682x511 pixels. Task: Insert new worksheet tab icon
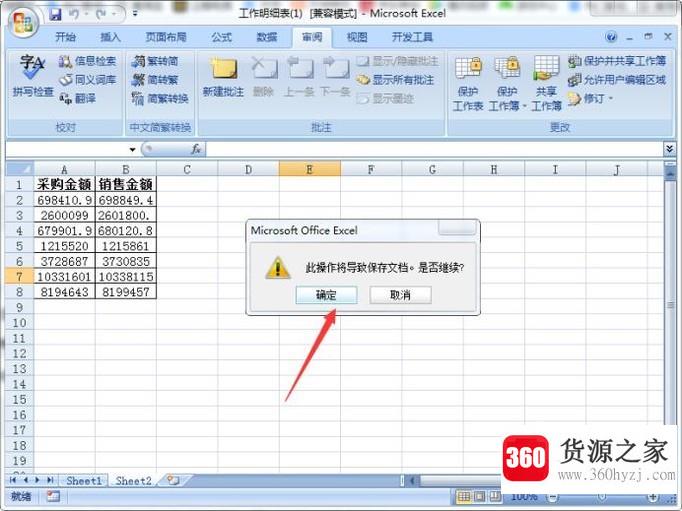coord(173,480)
